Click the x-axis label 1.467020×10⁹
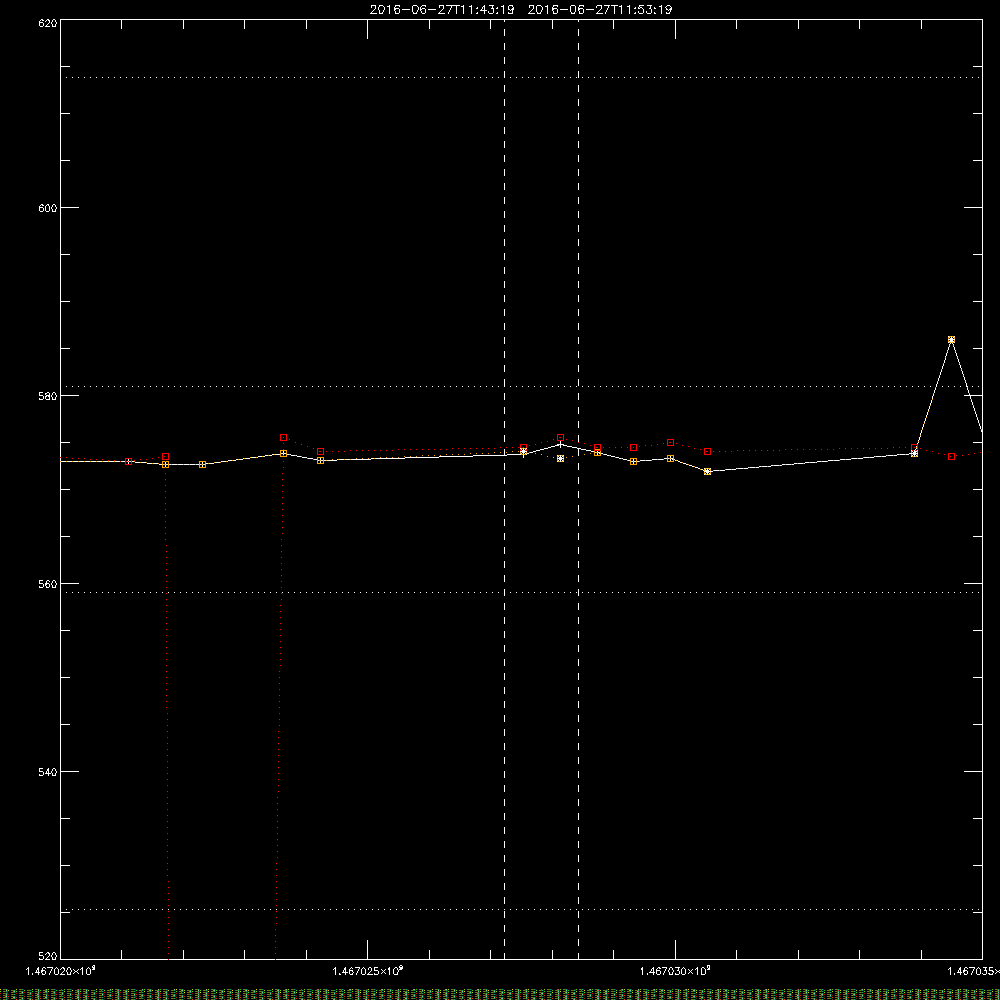The image size is (1000, 1000). tap(61, 971)
